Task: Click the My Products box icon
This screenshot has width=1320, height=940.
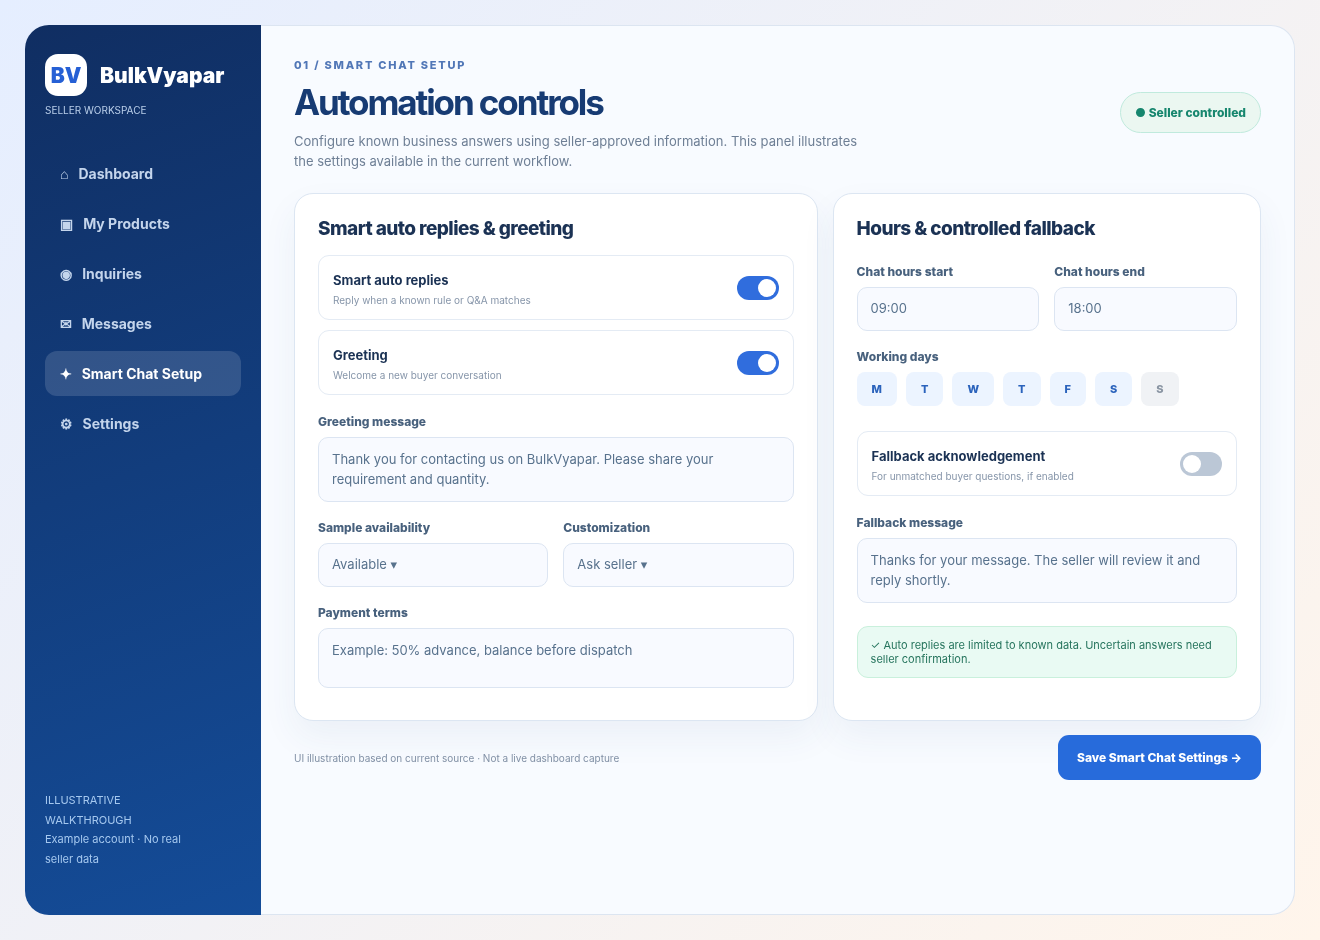Action: tap(66, 224)
